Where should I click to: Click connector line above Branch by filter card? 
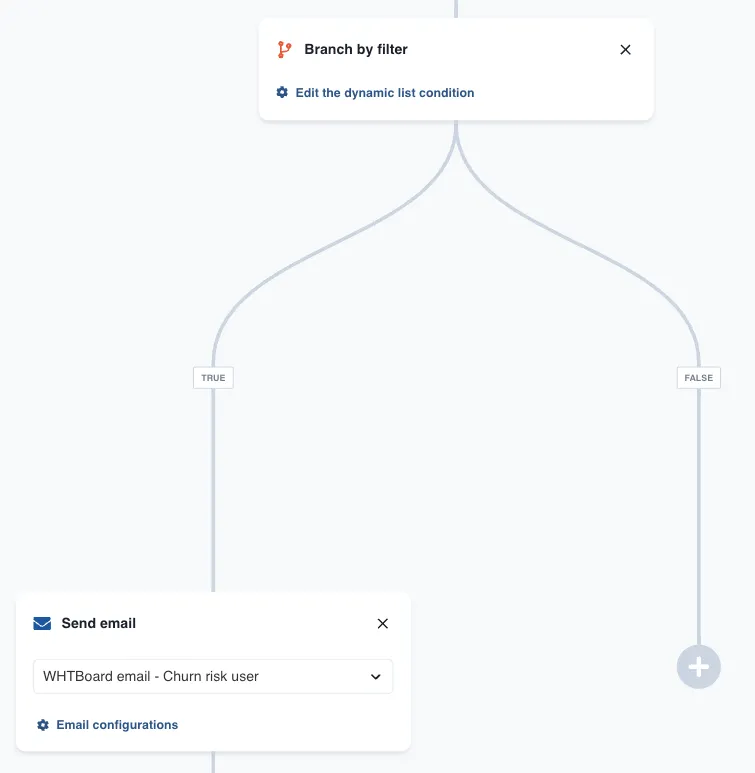456,8
